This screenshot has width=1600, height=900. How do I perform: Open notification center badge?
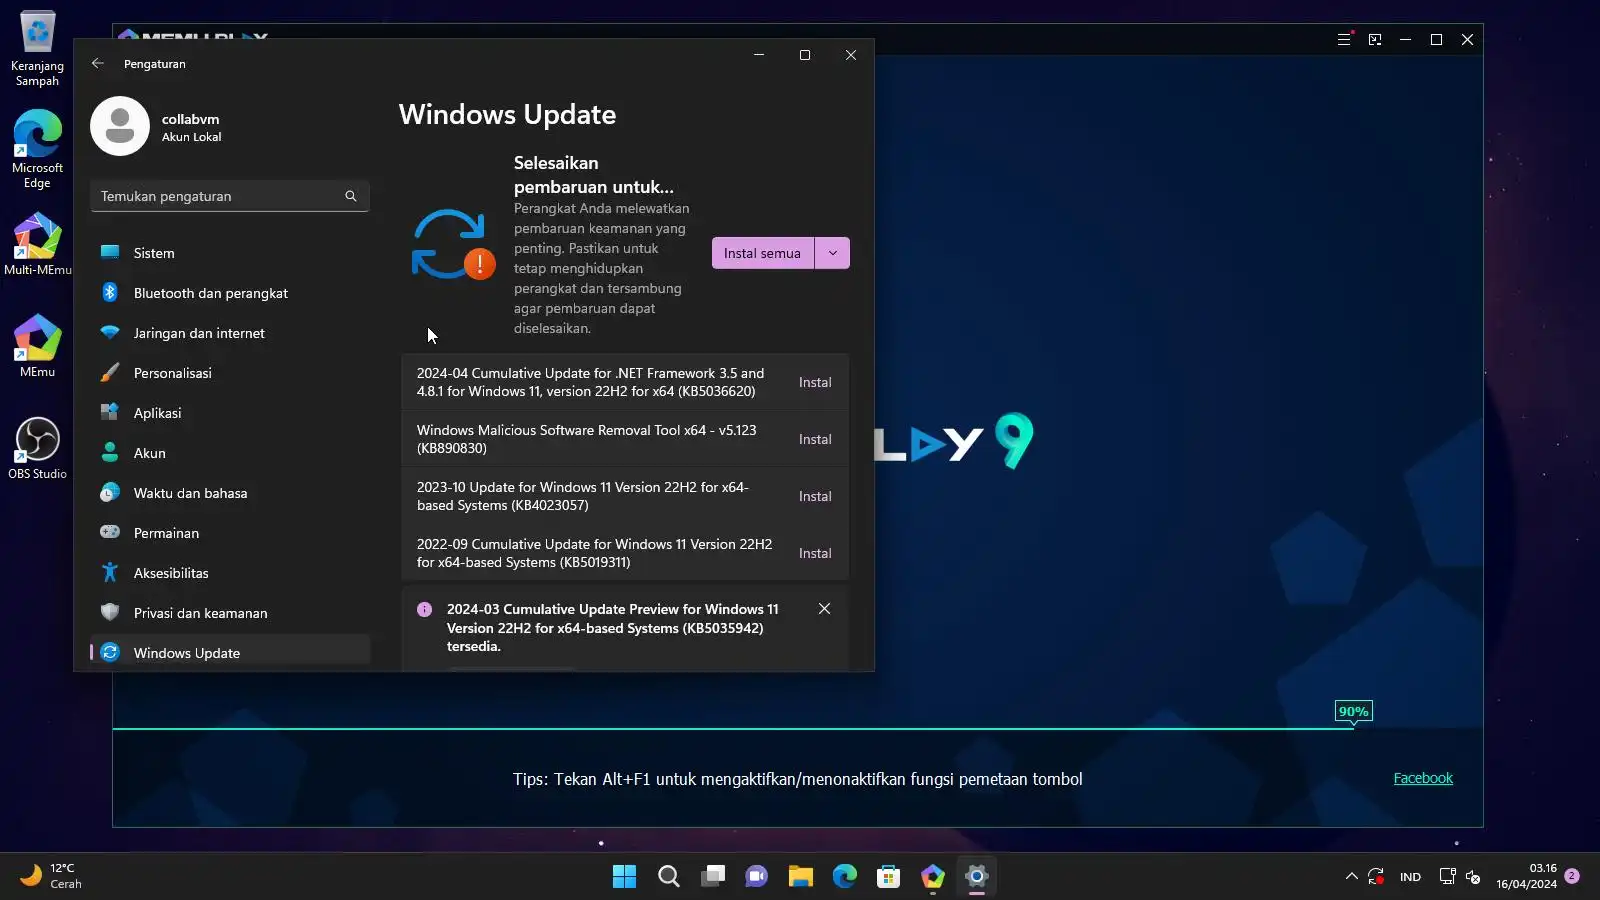1572,876
